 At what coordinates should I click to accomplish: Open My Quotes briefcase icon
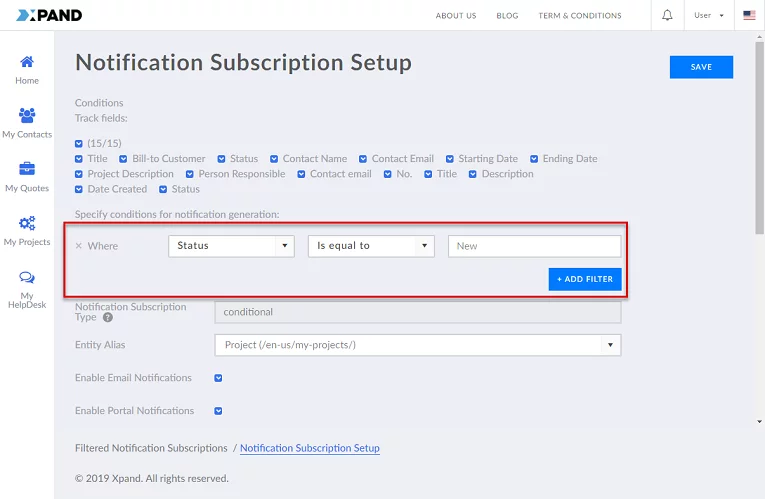(27, 169)
